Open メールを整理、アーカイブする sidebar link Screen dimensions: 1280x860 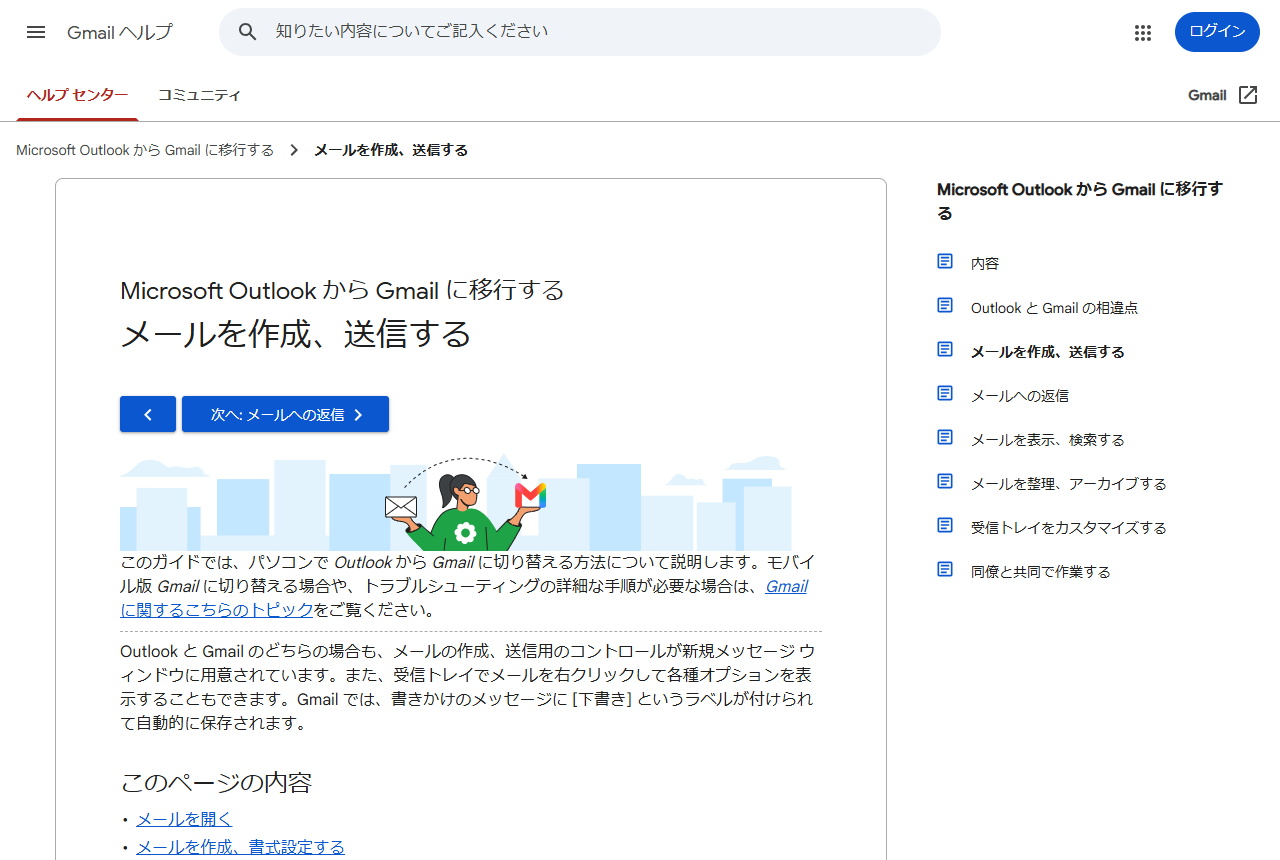pos(1069,484)
